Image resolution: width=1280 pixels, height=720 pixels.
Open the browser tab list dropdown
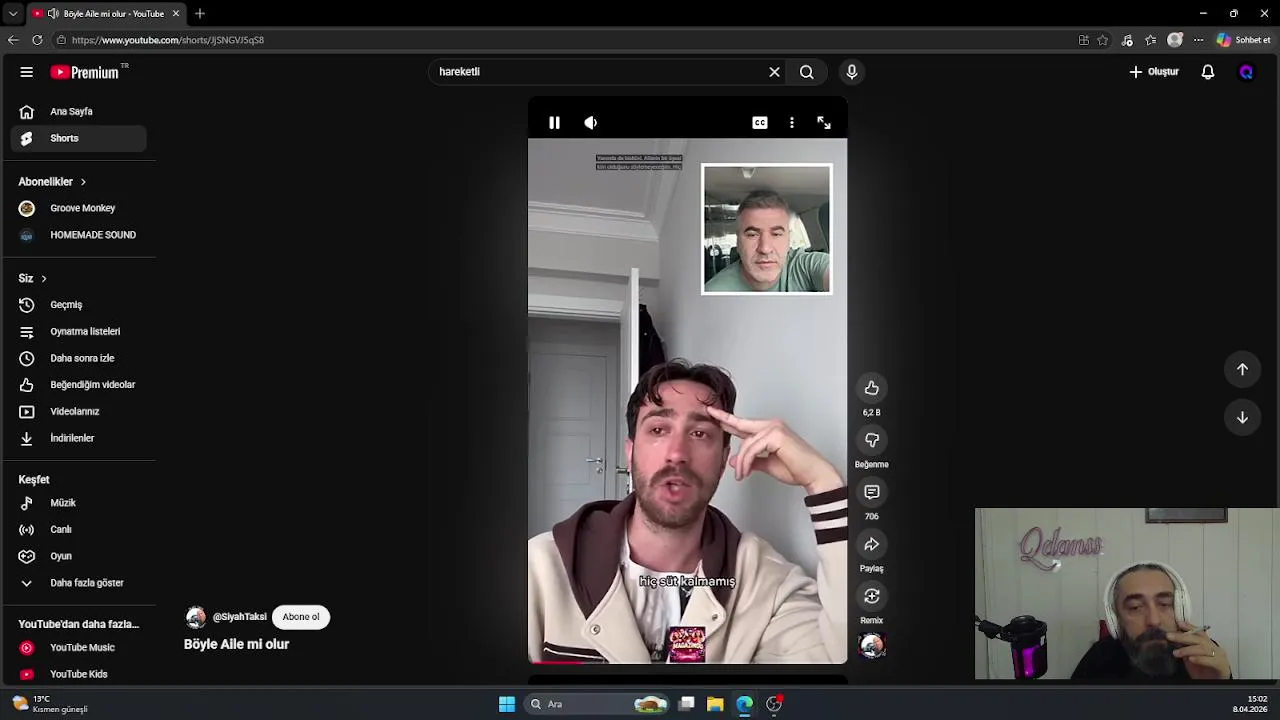pyautogui.click(x=13, y=14)
